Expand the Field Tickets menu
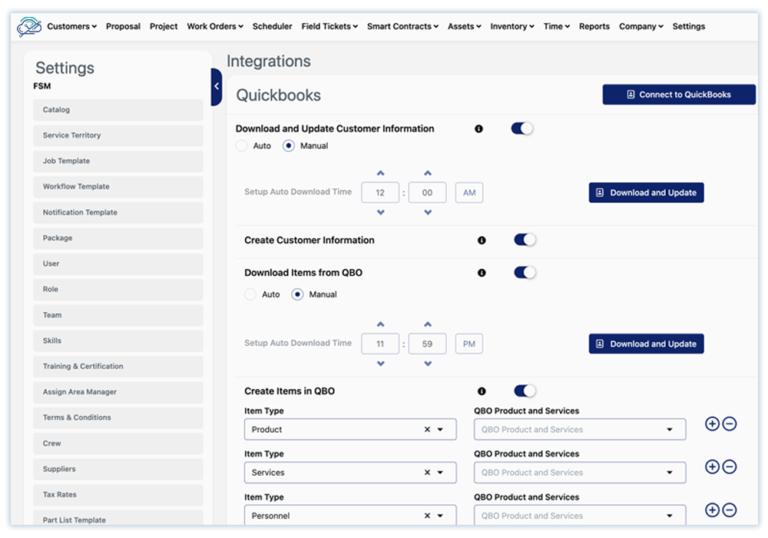This screenshot has width=768, height=538. 330,26
